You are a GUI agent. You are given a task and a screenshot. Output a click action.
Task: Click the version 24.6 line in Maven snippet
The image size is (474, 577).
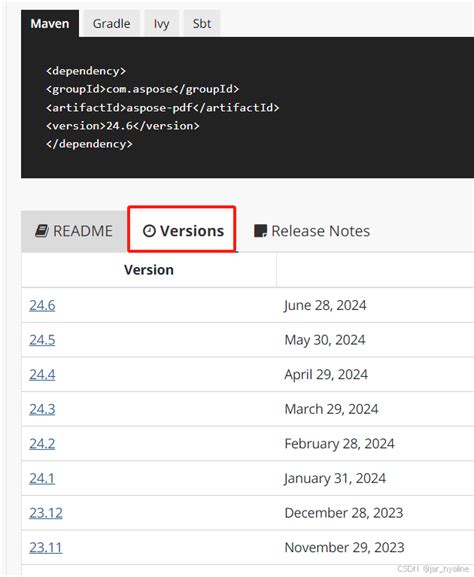[123, 126]
